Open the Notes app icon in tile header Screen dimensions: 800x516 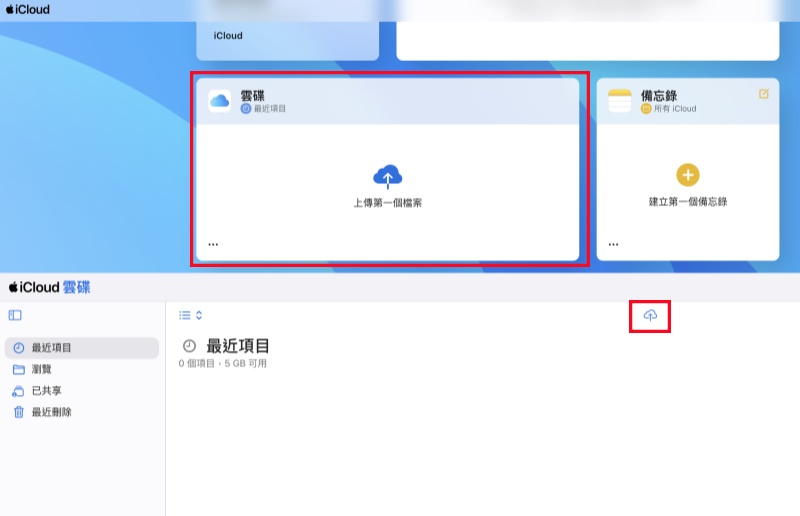[620, 101]
